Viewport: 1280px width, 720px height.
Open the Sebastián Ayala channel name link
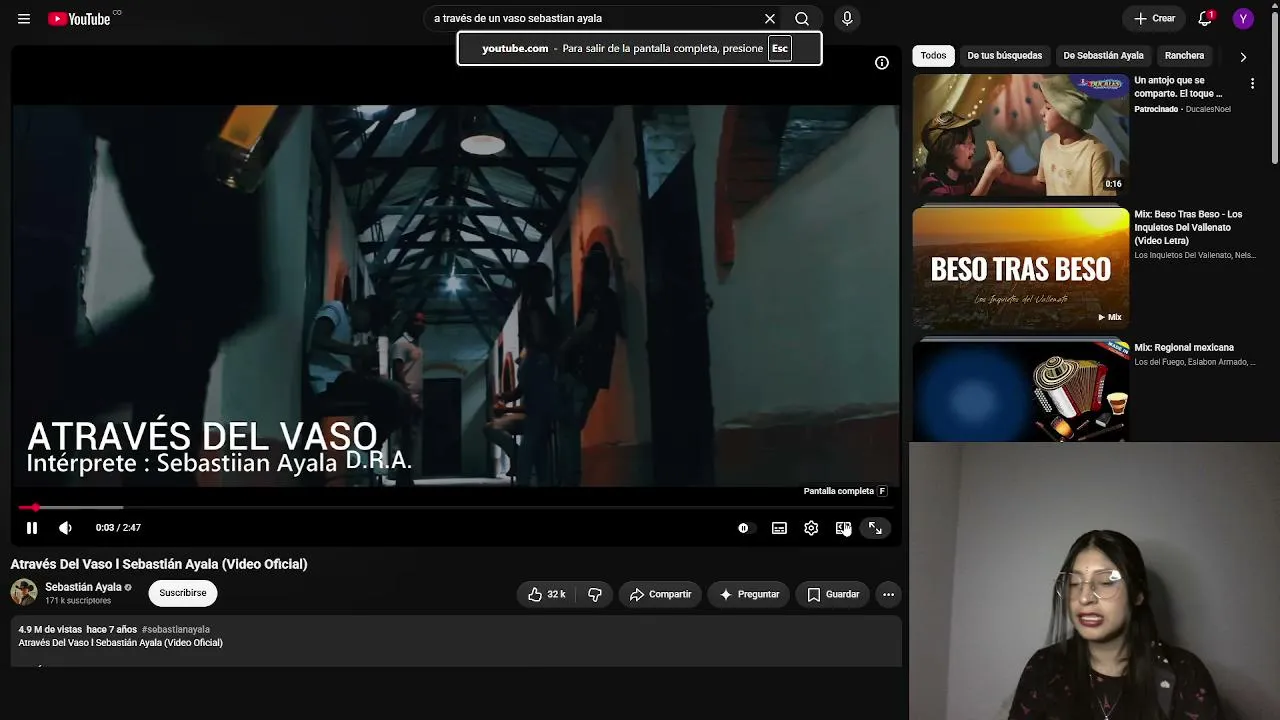coord(83,587)
